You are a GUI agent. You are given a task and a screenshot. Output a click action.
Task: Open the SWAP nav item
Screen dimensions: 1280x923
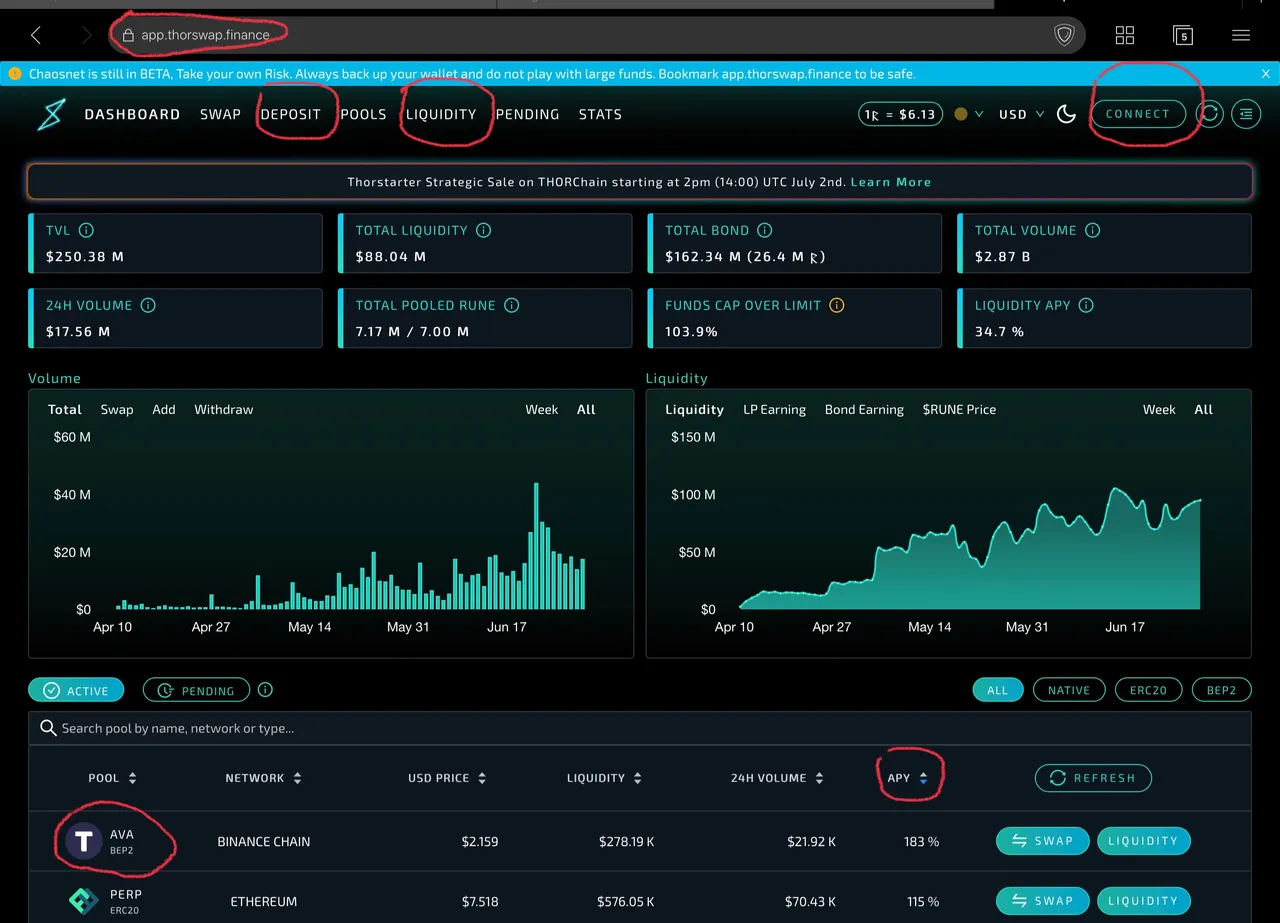220,114
